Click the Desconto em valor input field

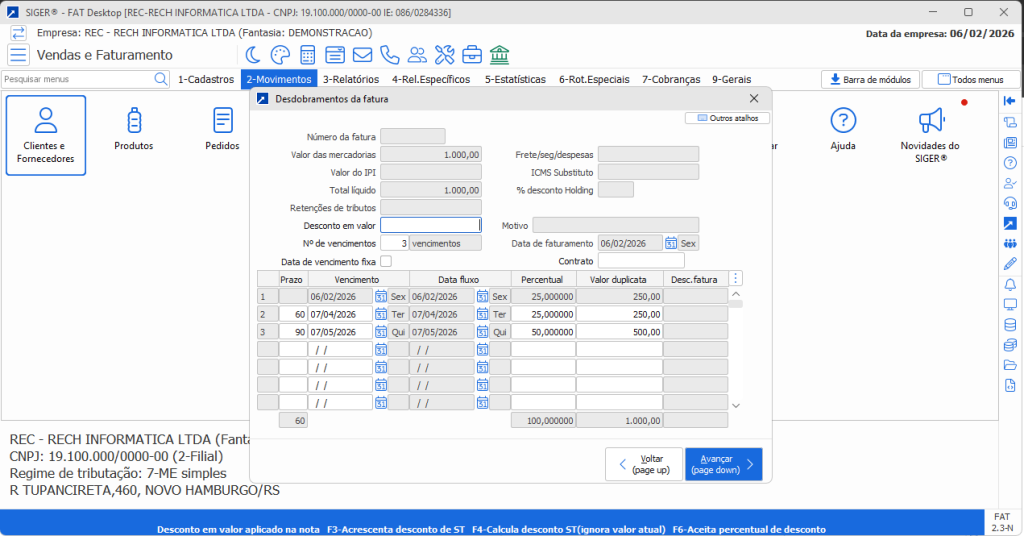tap(430, 225)
